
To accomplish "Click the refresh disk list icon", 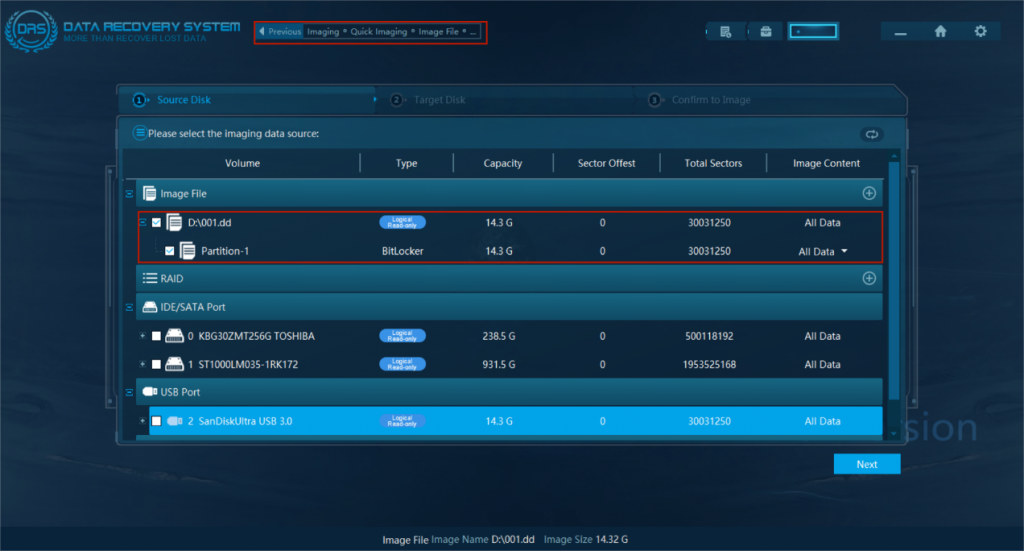I will coord(870,134).
